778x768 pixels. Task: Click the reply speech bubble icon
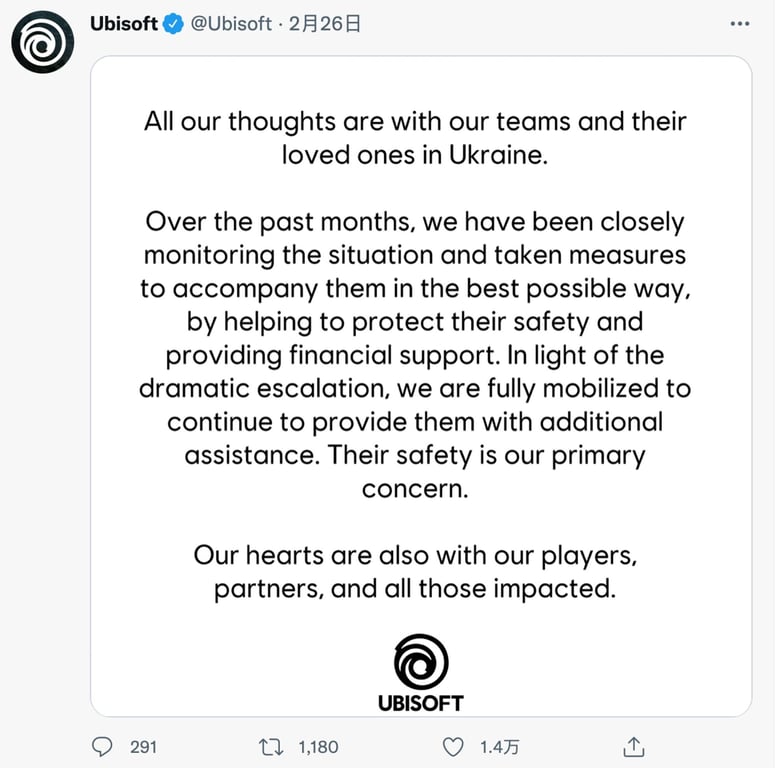[x=102, y=746]
